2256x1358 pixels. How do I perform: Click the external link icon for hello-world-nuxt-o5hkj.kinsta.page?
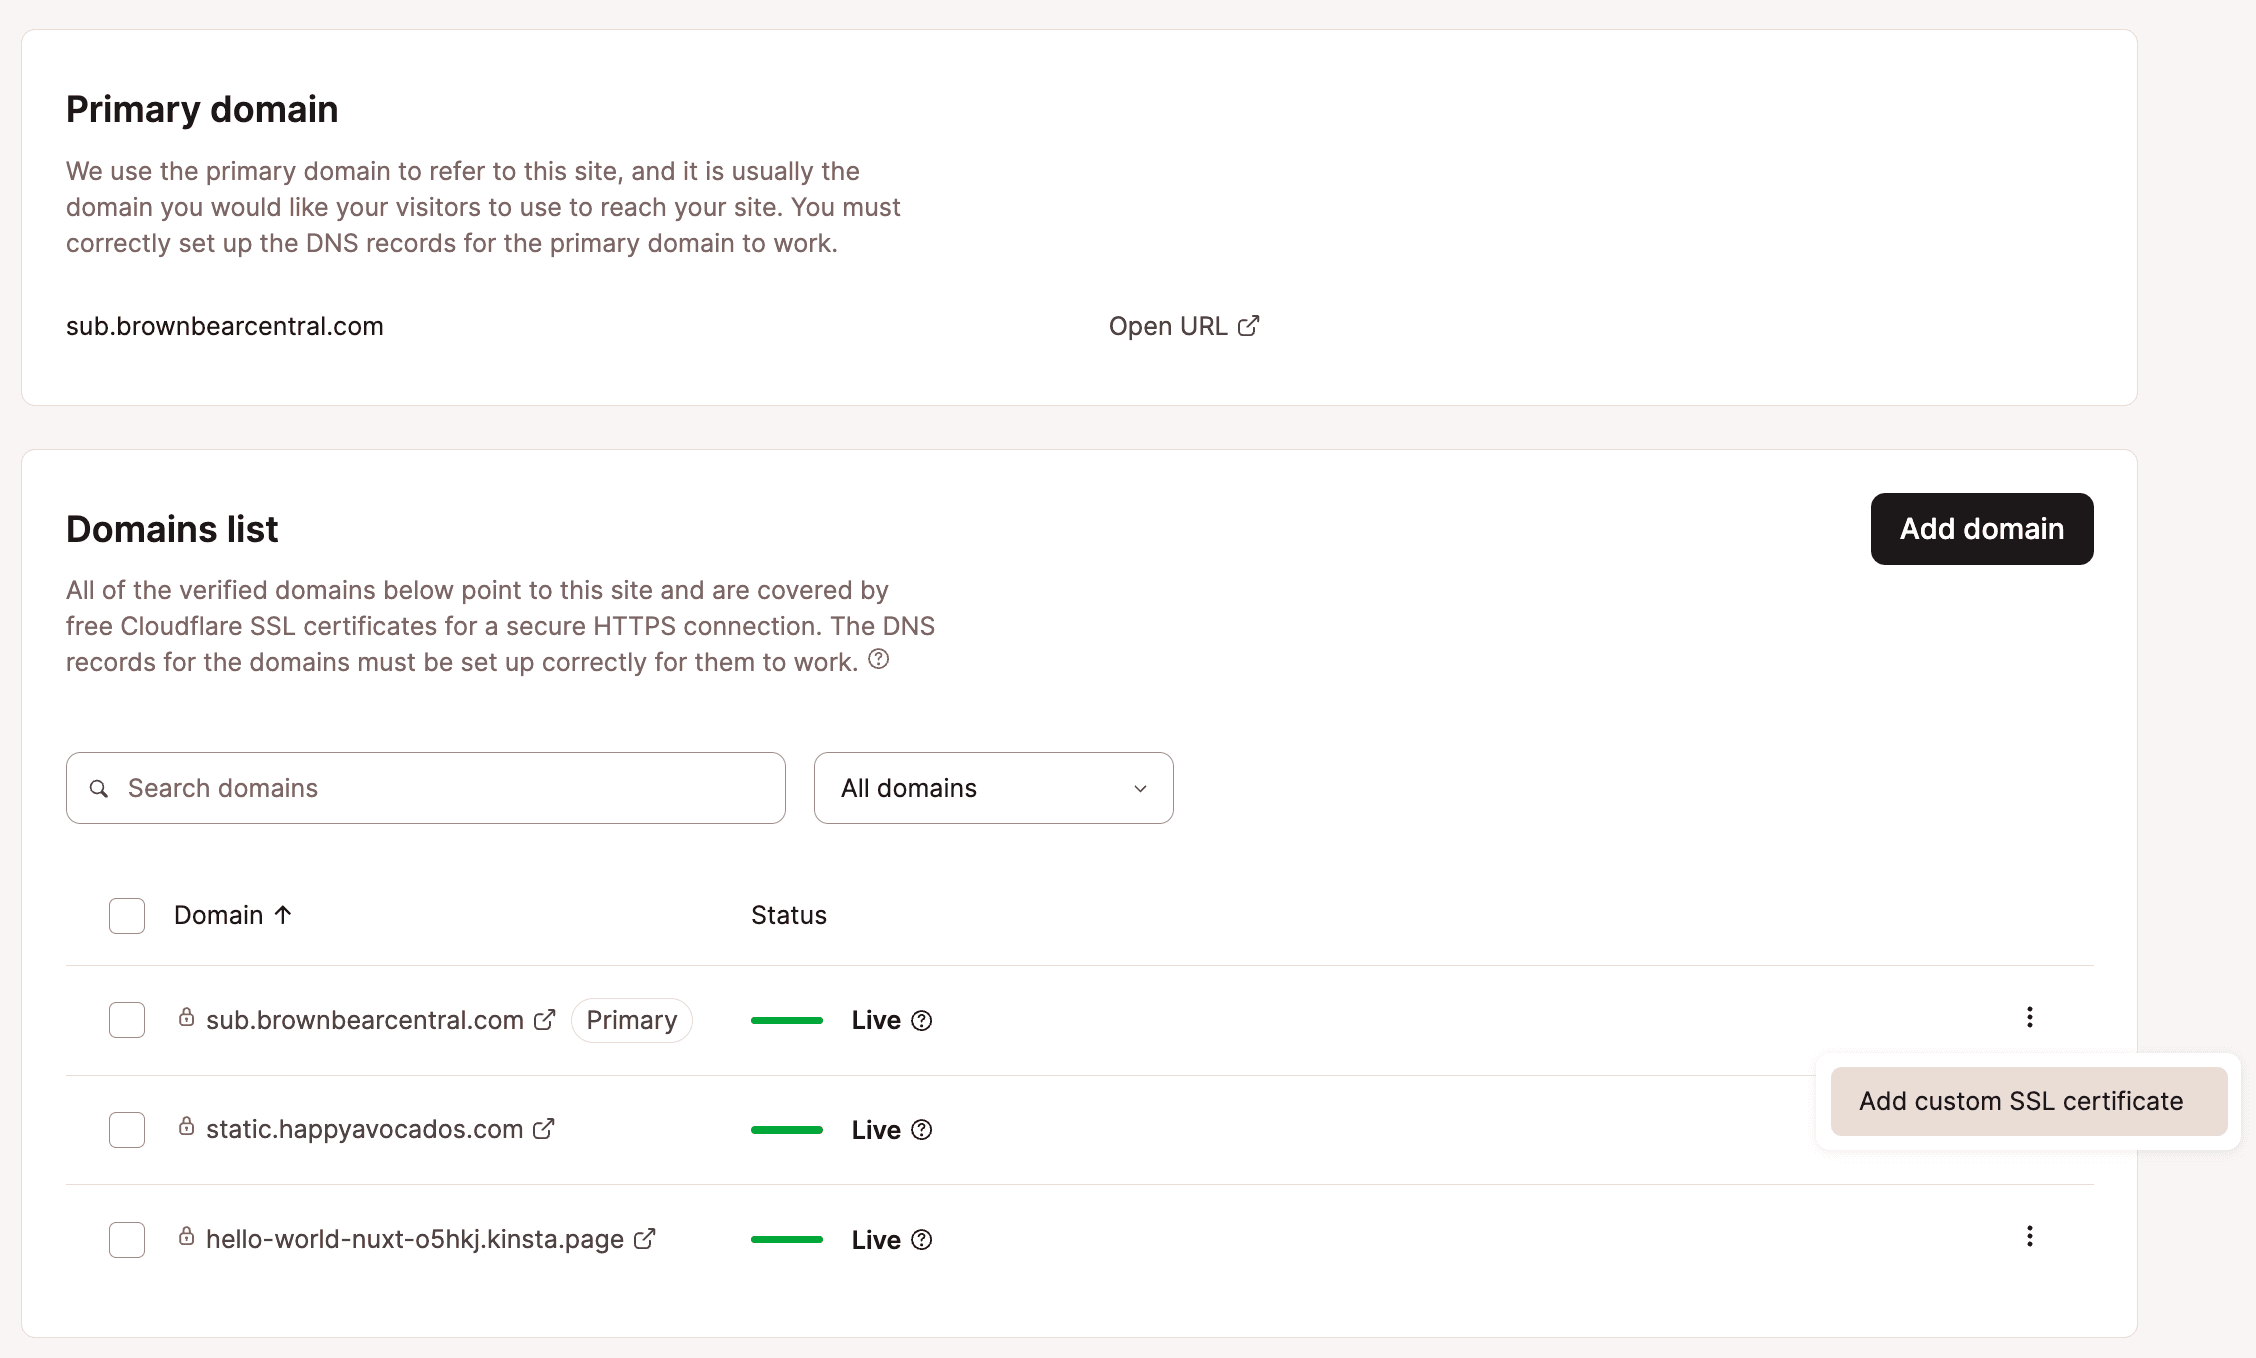click(x=644, y=1238)
